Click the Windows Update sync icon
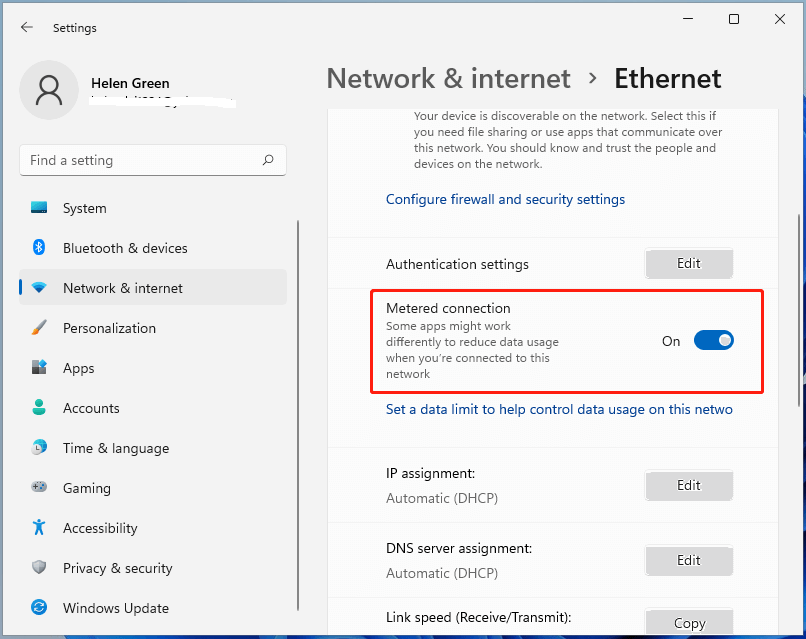This screenshot has height=639, width=806. pyautogui.click(x=39, y=607)
